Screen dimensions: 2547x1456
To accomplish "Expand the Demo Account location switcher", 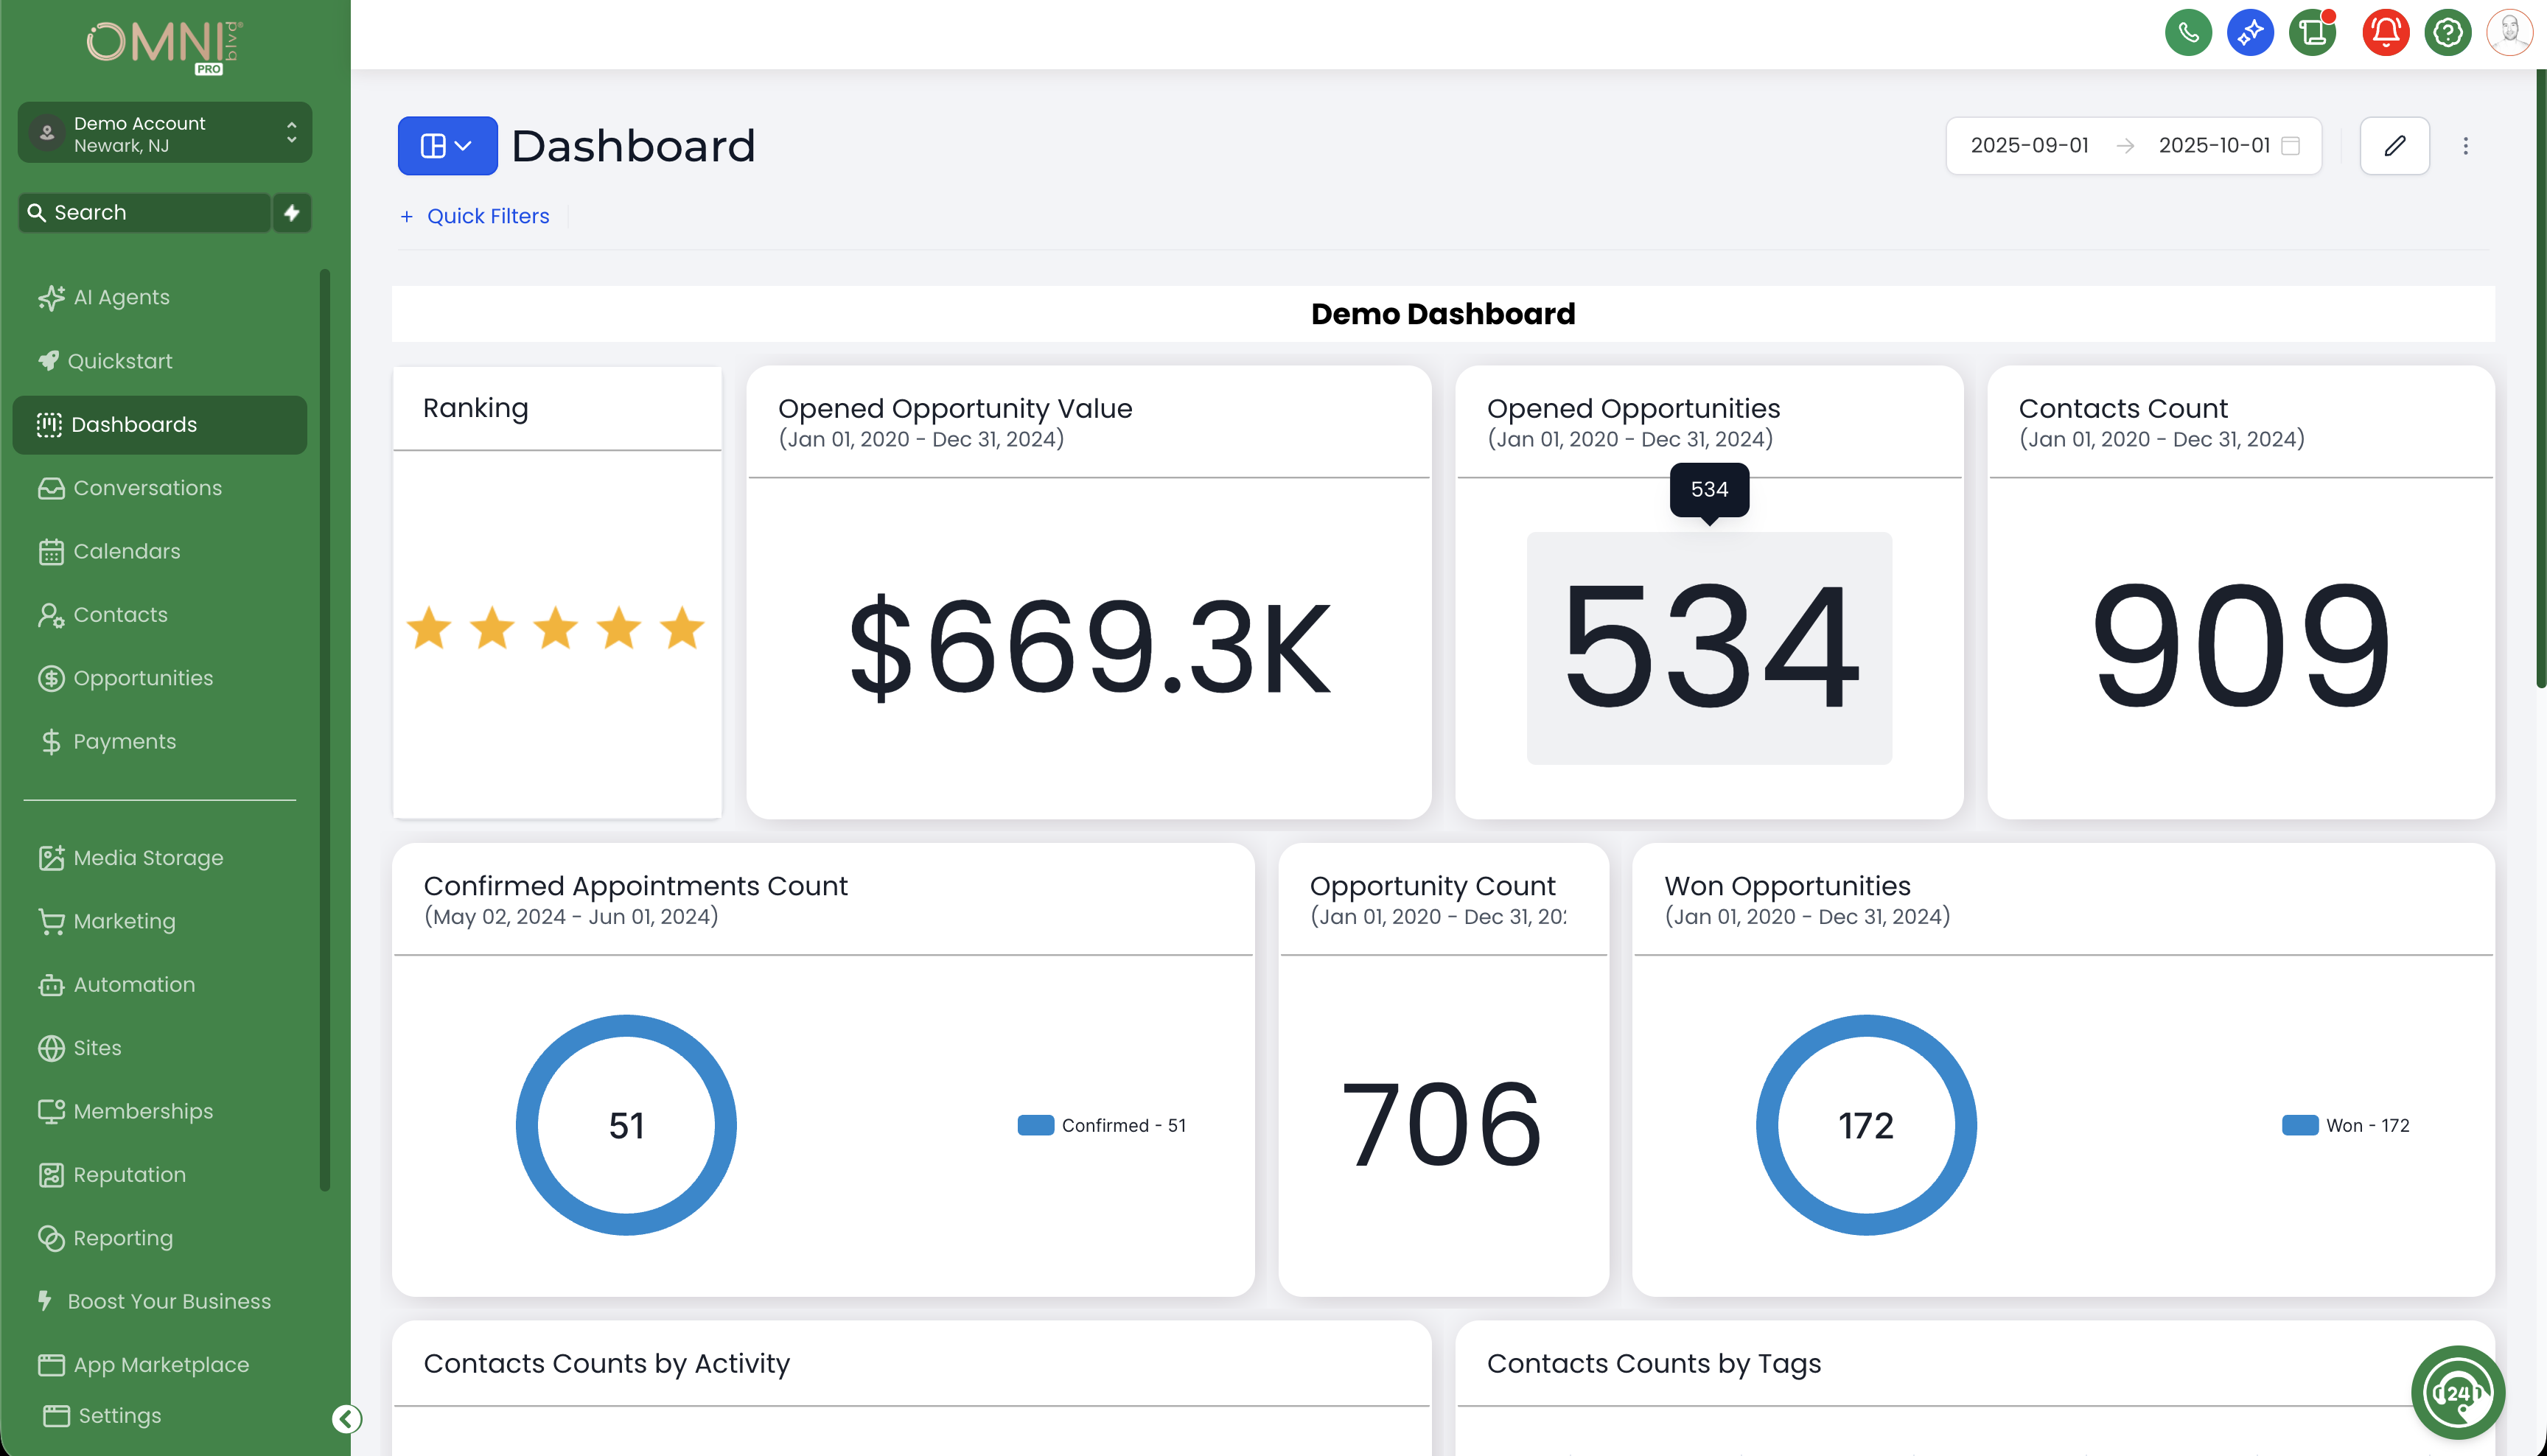I will pos(165,133).
